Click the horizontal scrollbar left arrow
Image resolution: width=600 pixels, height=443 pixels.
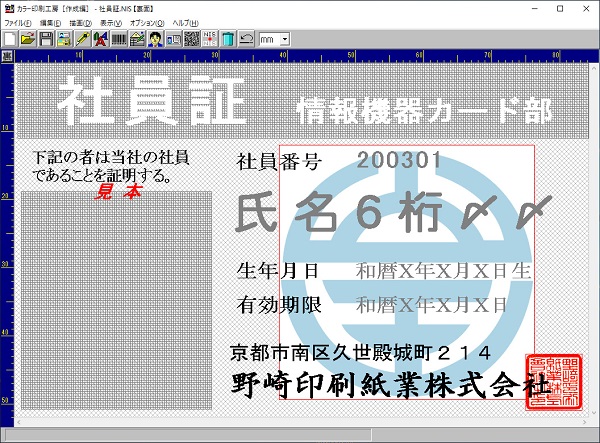18,422
